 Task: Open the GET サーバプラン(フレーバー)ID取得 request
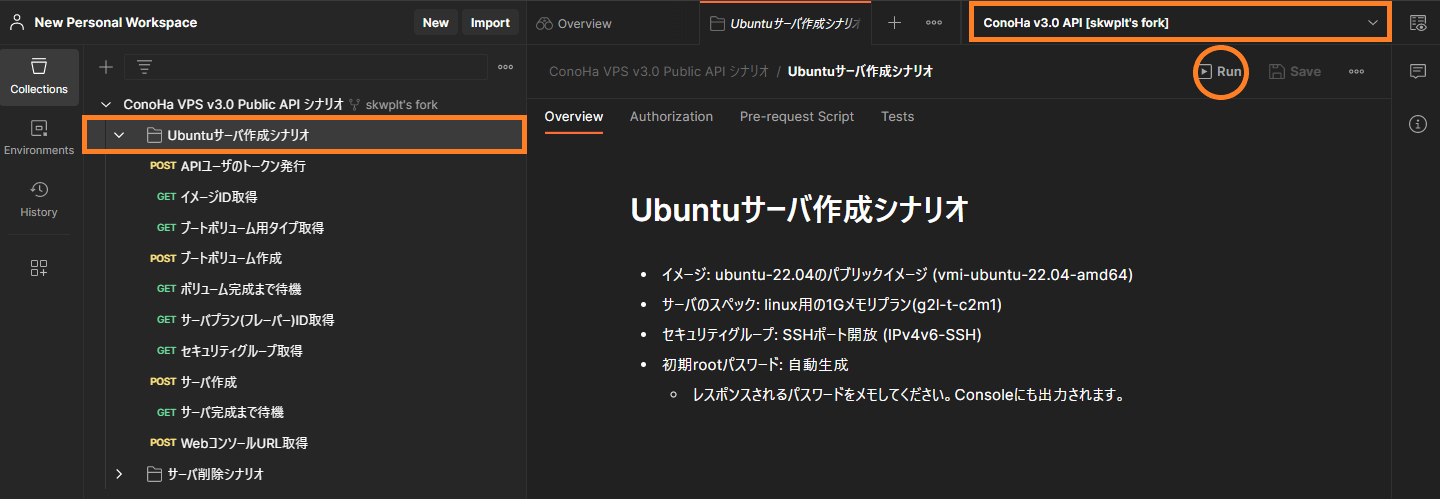click(304, 320)
